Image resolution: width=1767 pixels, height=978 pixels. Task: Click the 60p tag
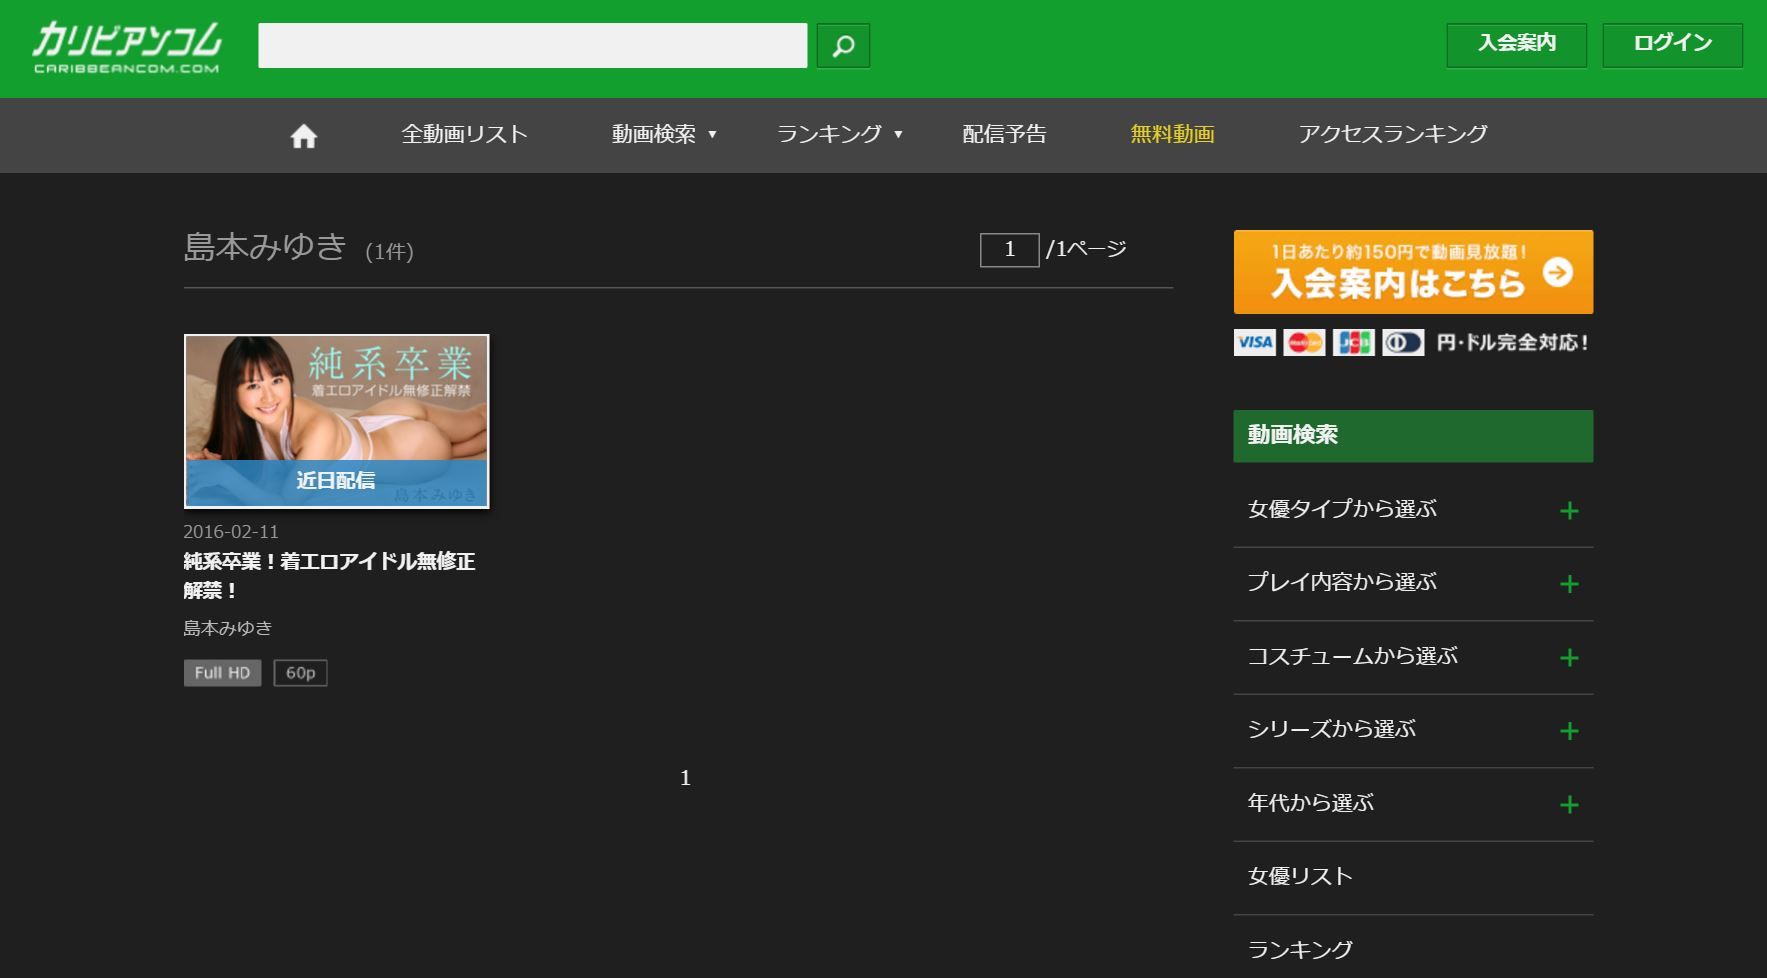click(300, 673)
